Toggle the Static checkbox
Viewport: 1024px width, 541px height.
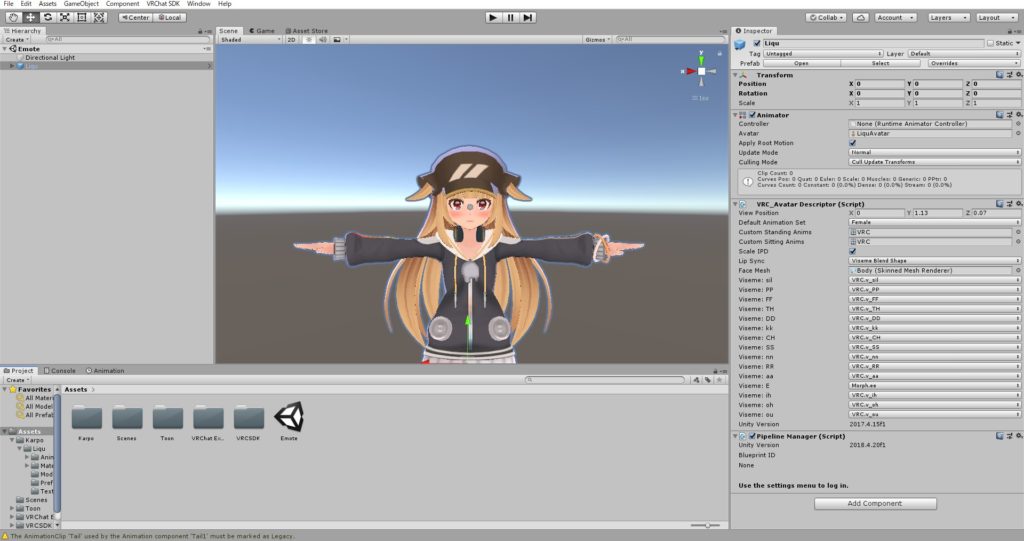pos(990,43)
